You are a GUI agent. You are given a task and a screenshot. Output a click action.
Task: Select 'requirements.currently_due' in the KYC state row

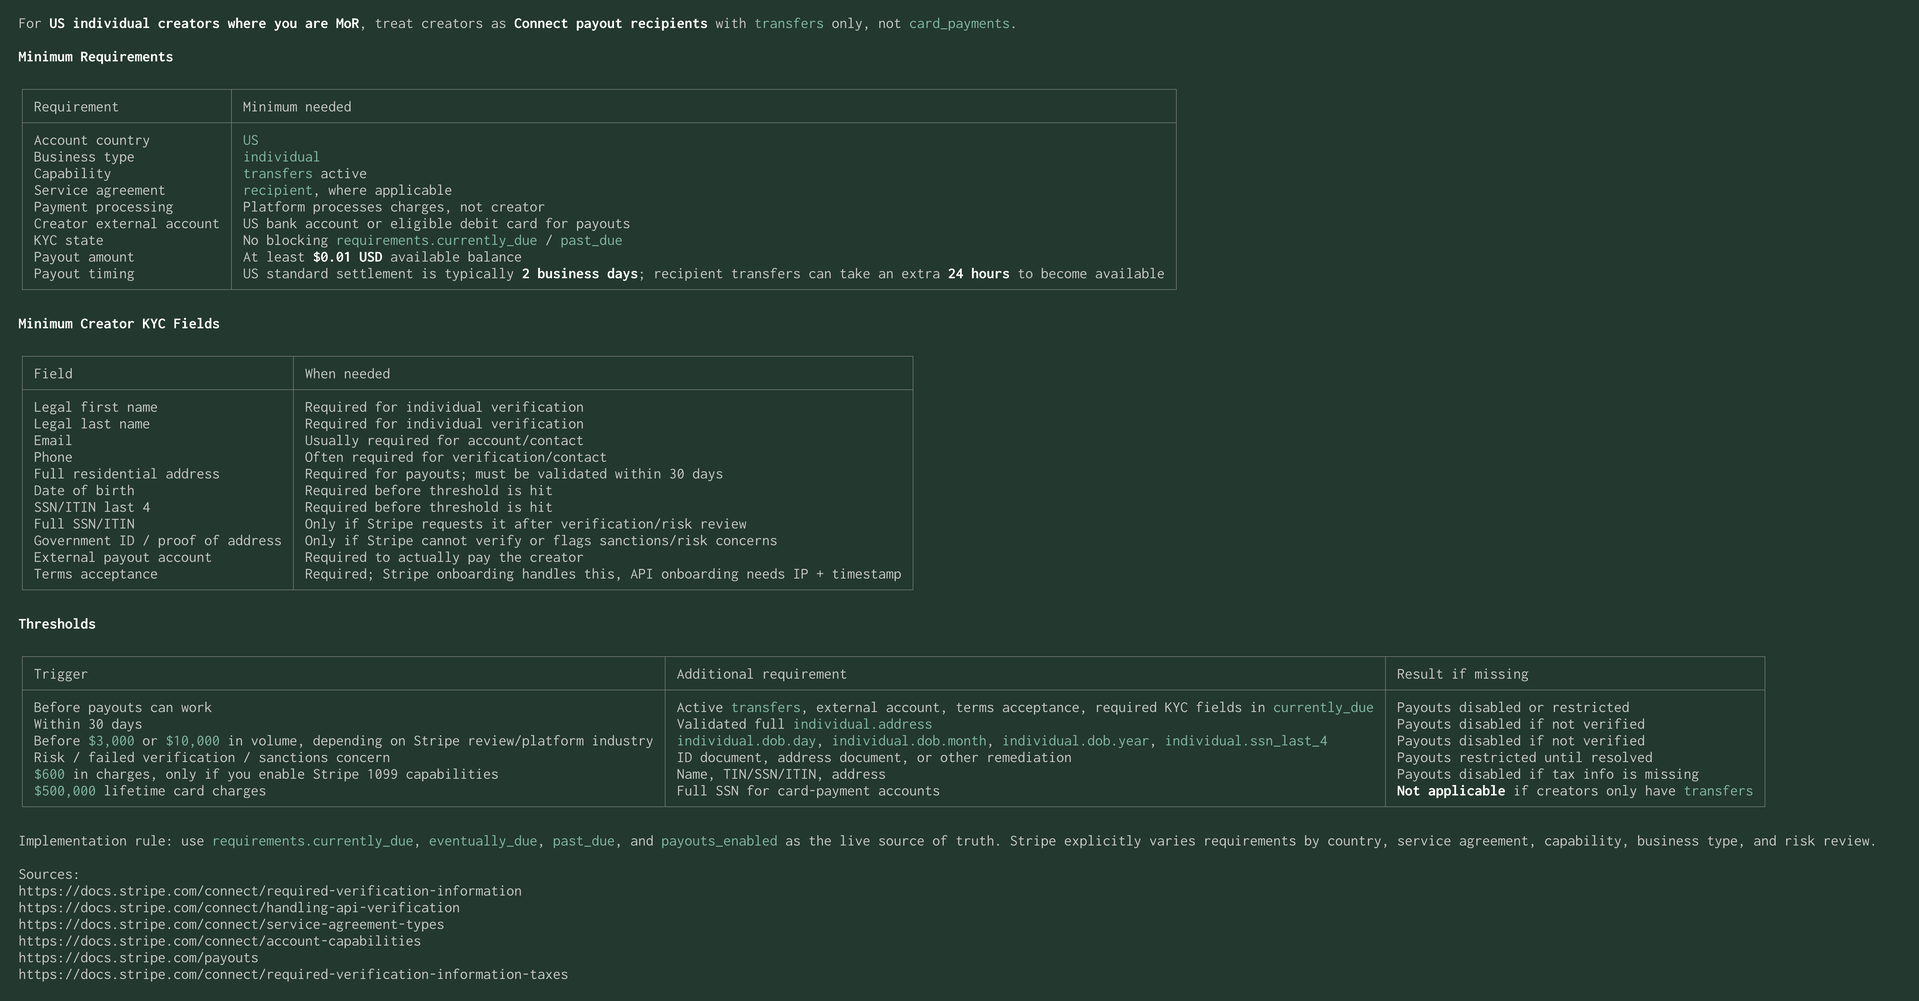click(x=436, y=241)
